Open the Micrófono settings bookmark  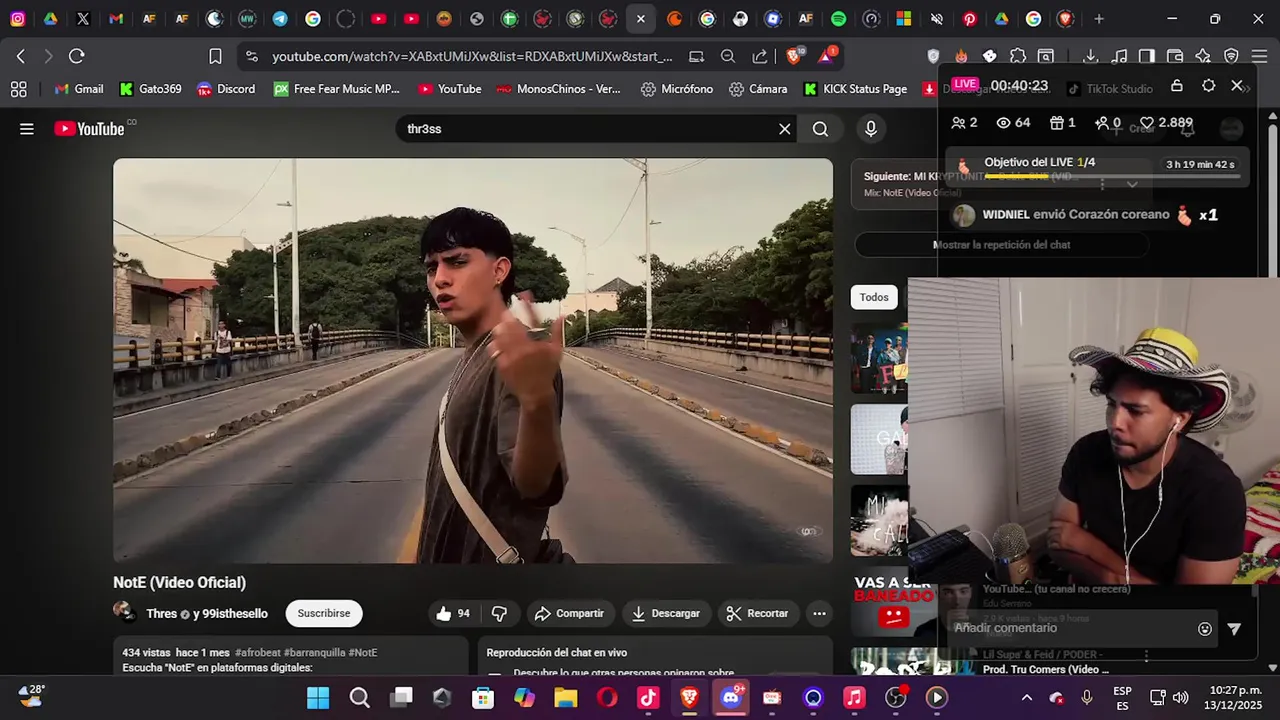(x=677, y=89)
